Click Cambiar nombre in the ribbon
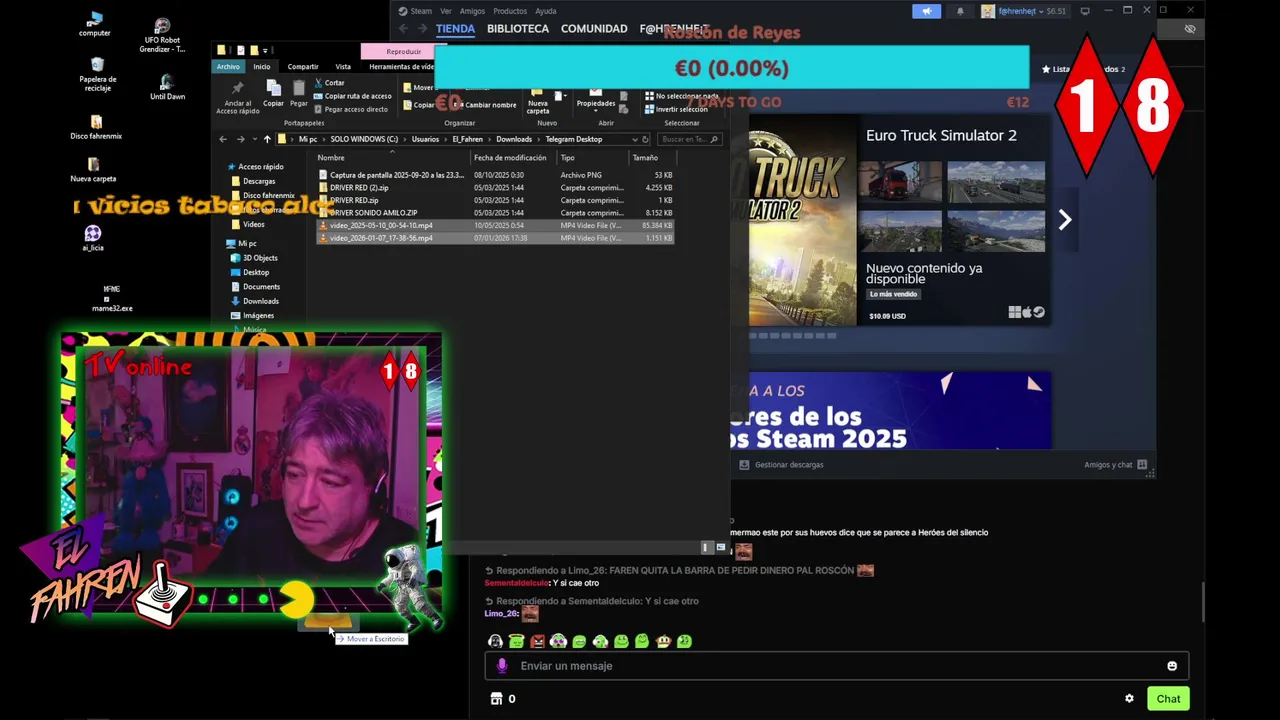Screen dimensions: 1280x720 [485, 105]
